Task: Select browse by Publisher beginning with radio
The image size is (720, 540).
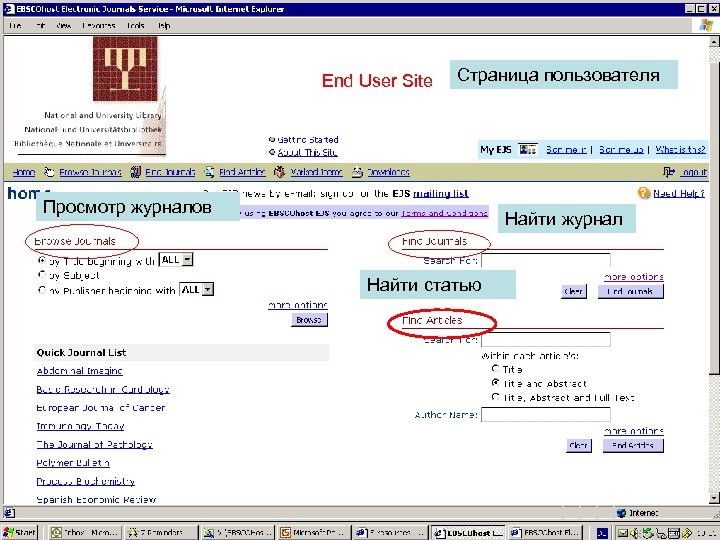Action: click(42, 290)
